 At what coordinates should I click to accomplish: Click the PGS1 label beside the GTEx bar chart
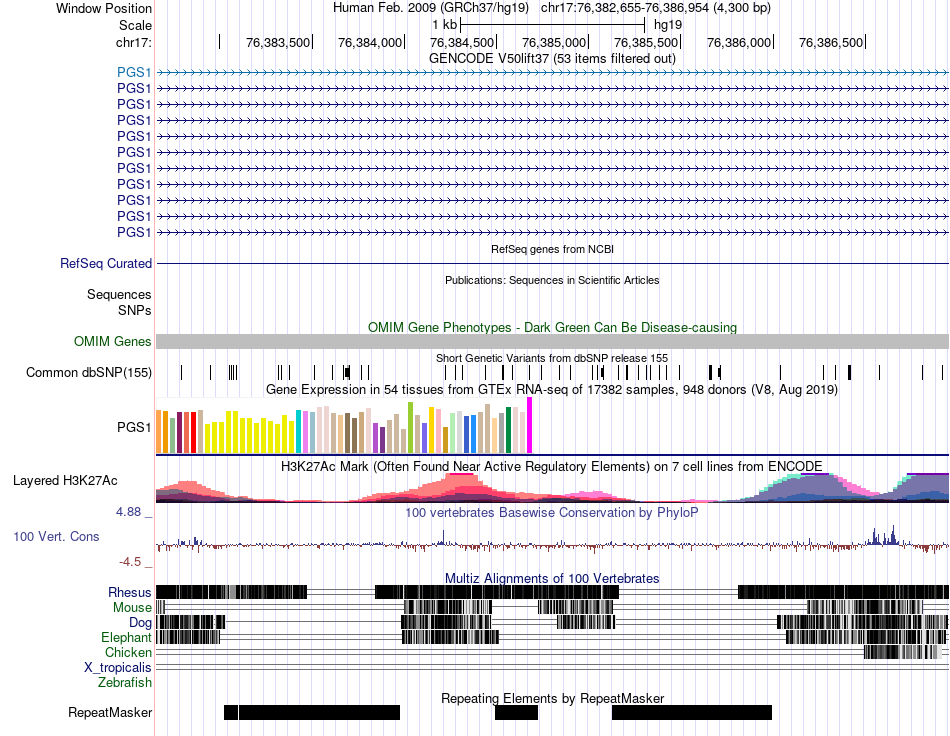134,427
